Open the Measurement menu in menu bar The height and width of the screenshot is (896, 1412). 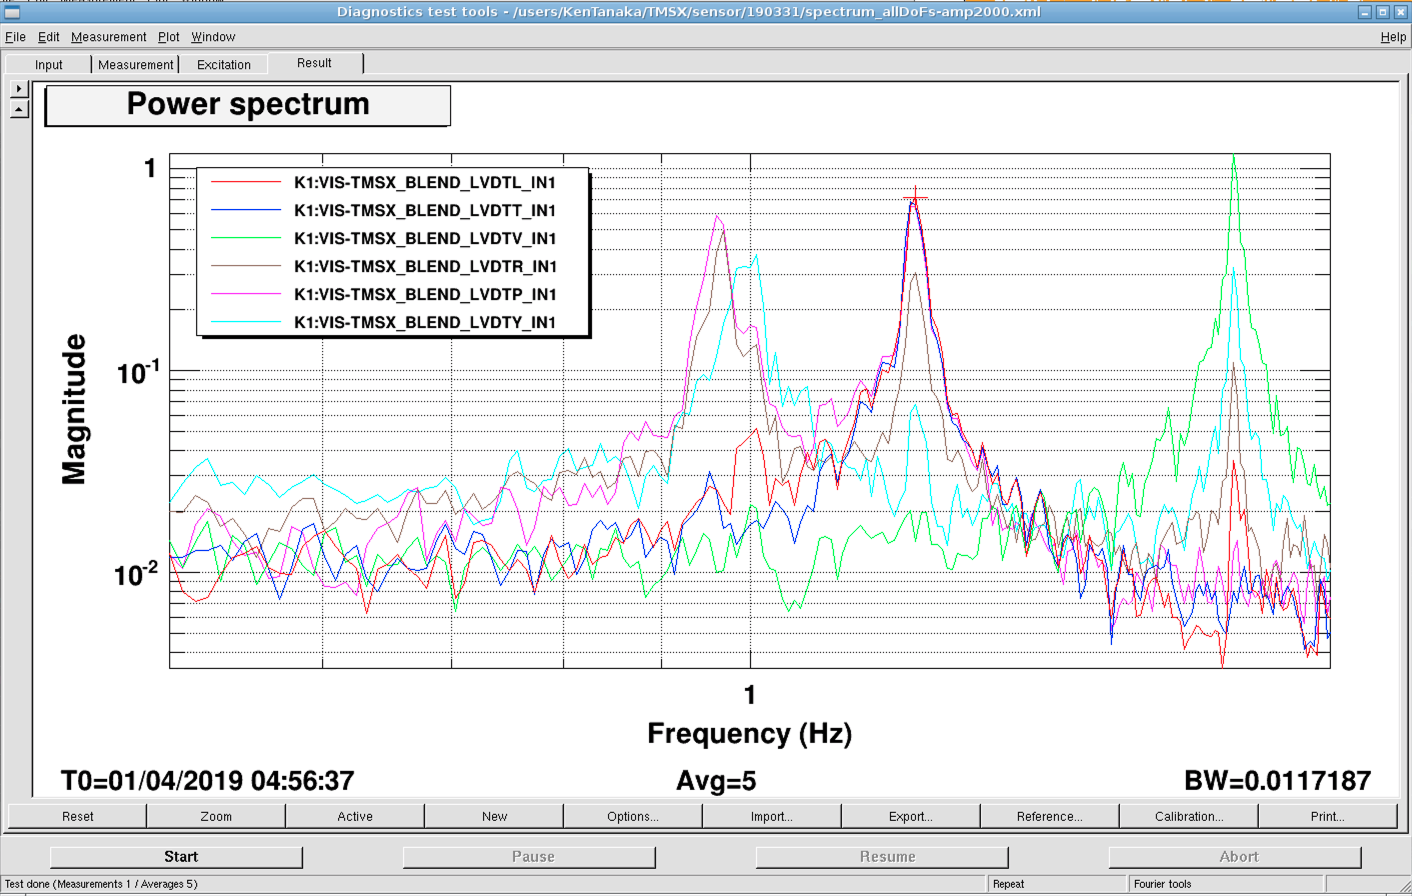pyautogui.click(x=108, y=37)
